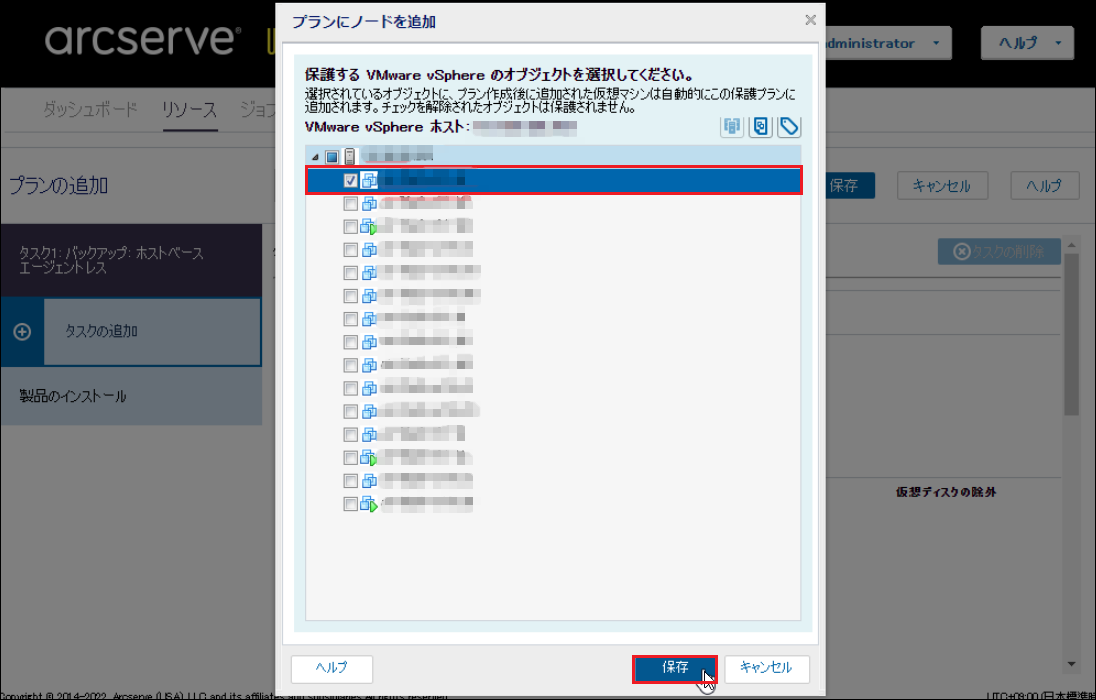Viewport: 1096px width, 700px height.
Task: Click the プランにノードを追加 dialog title
Action: tap(363, 22)
